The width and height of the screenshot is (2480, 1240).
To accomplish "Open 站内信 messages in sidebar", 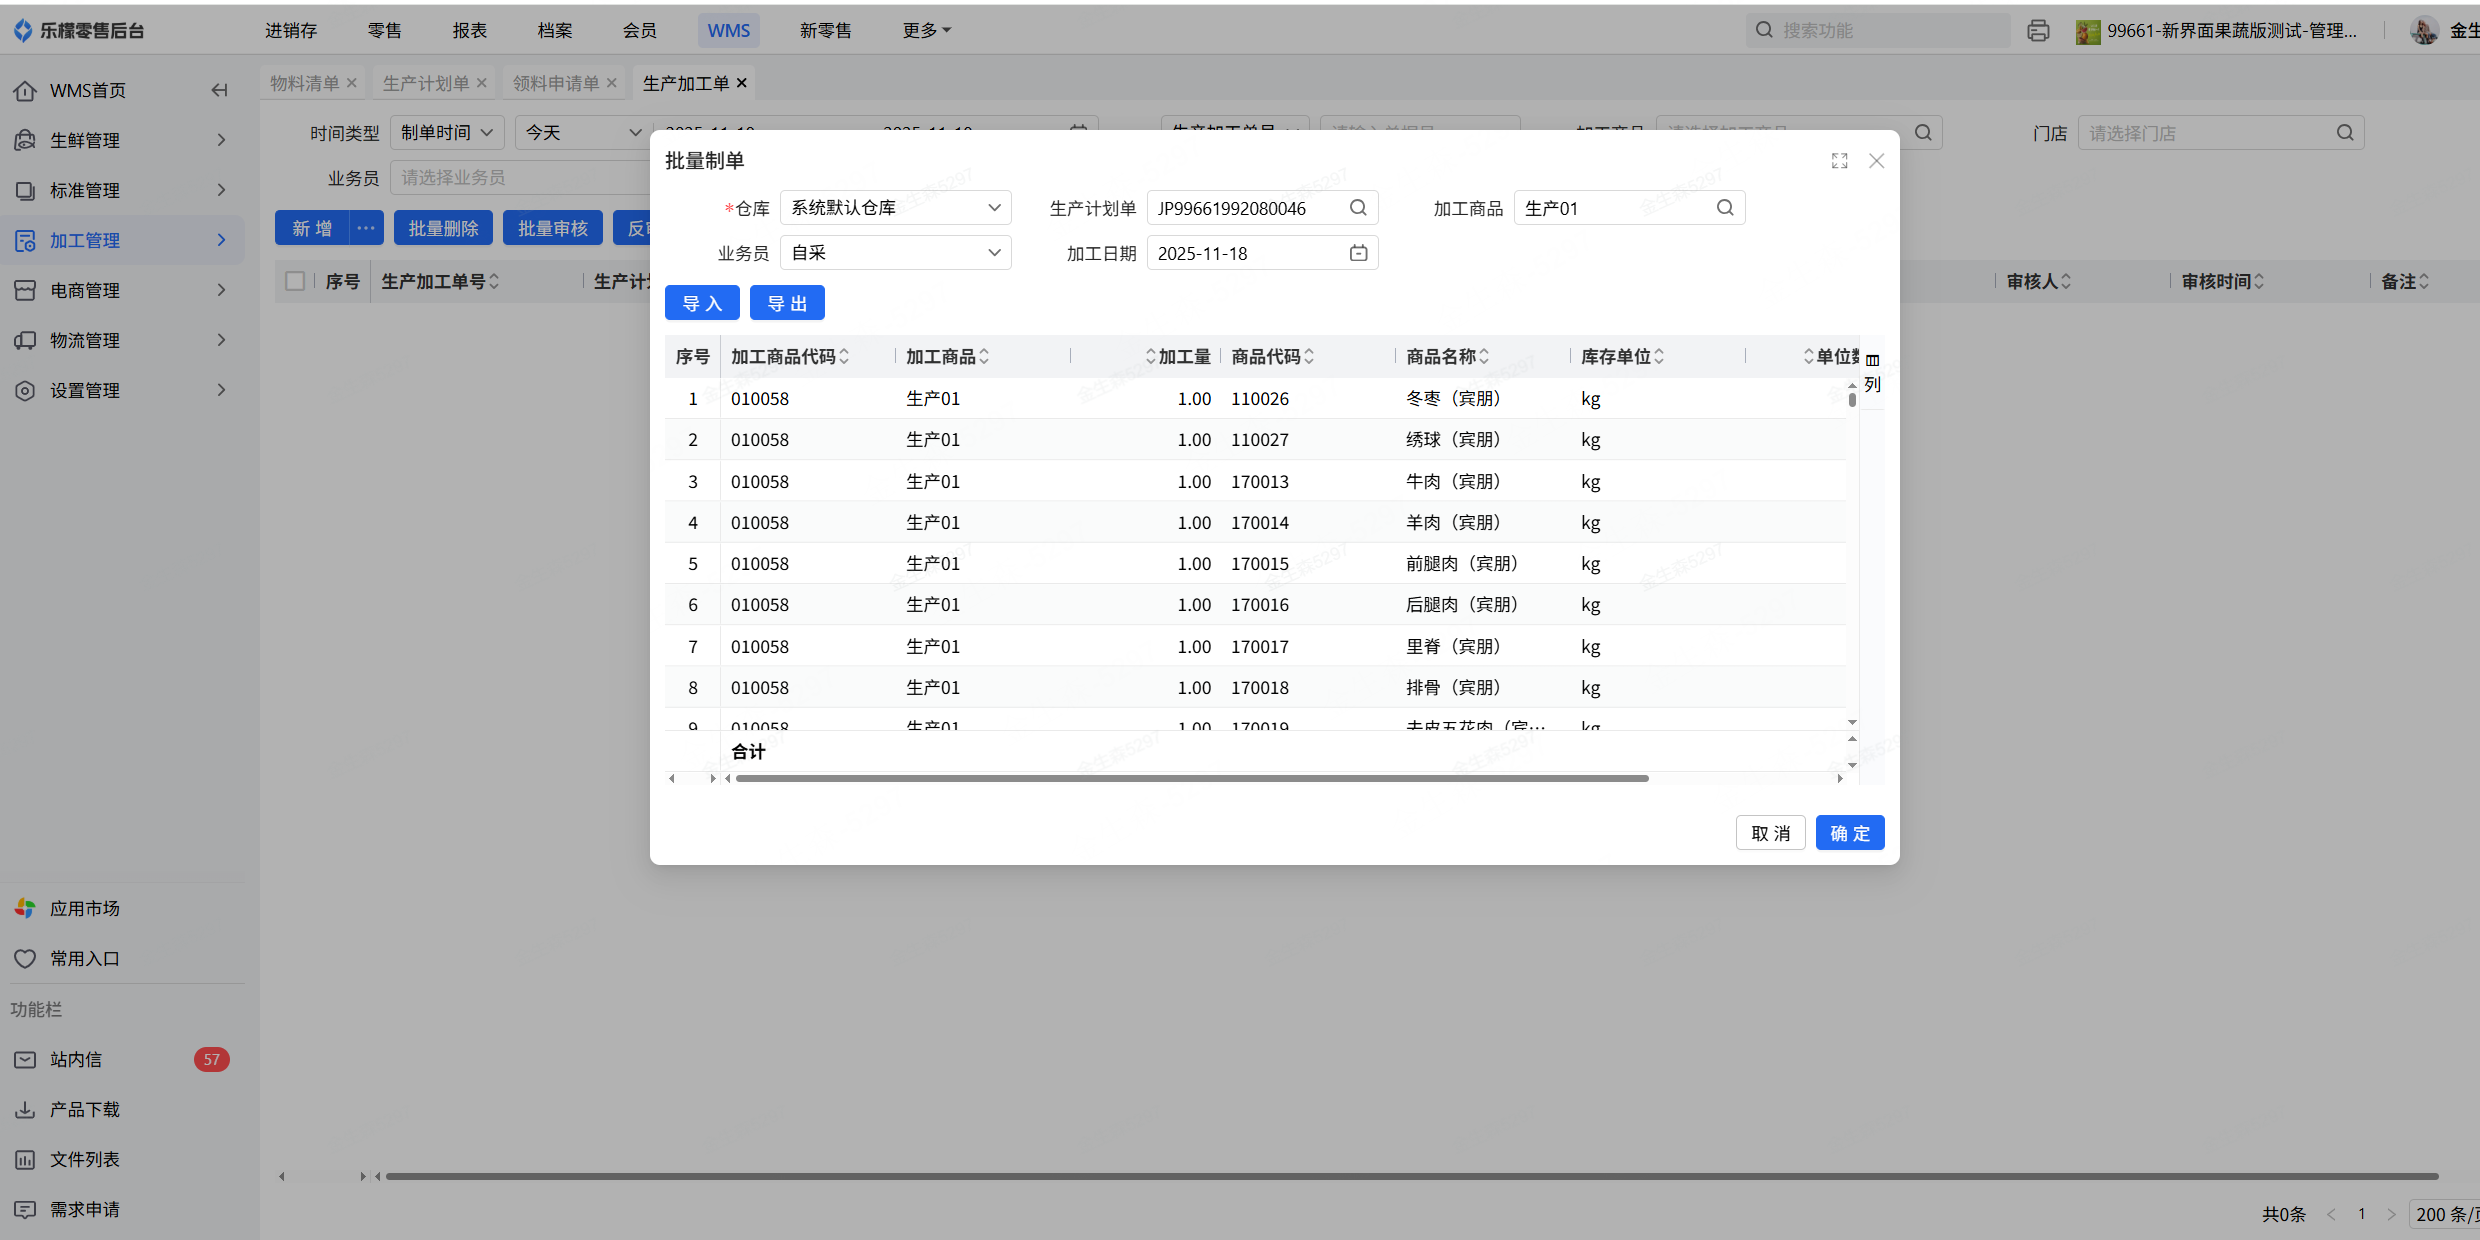I will click(x=76, y=1059).
